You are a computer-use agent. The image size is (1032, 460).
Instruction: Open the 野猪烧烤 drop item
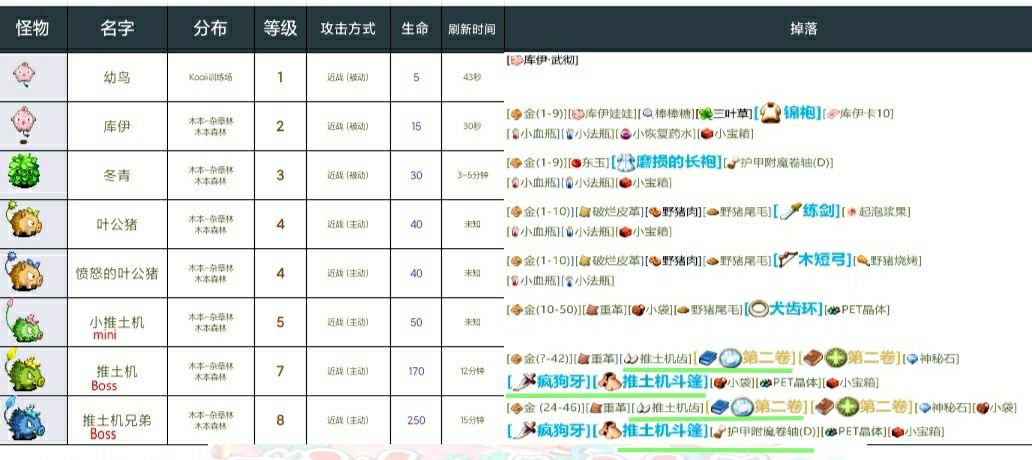[x=887, y=261]
